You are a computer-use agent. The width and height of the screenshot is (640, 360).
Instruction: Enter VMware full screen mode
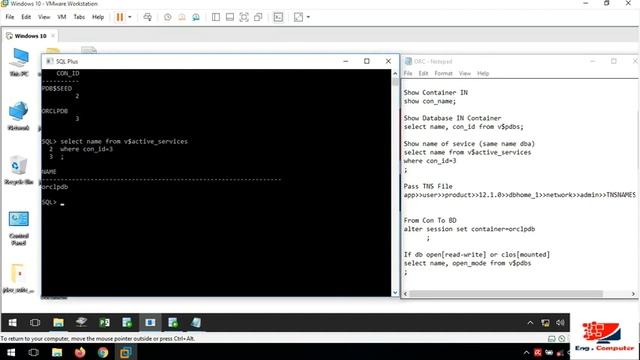244,17
